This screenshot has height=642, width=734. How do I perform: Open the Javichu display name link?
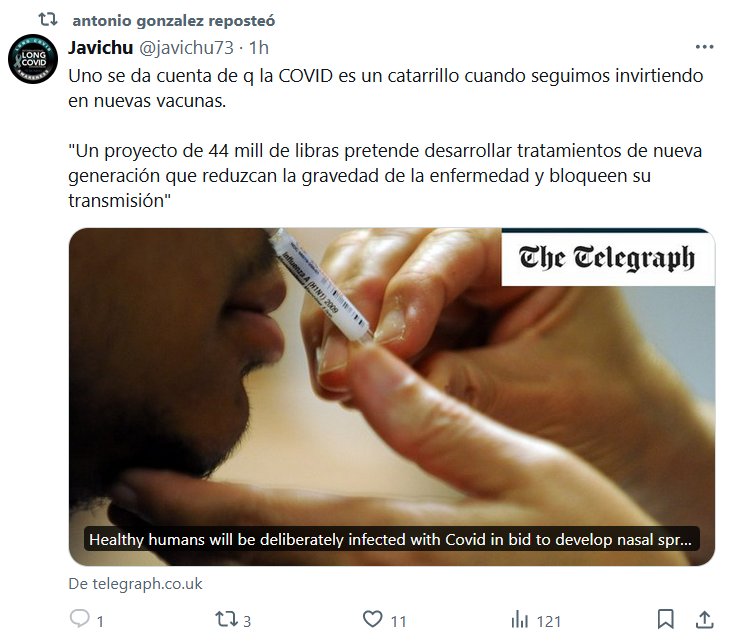click(x=101, y=47)
